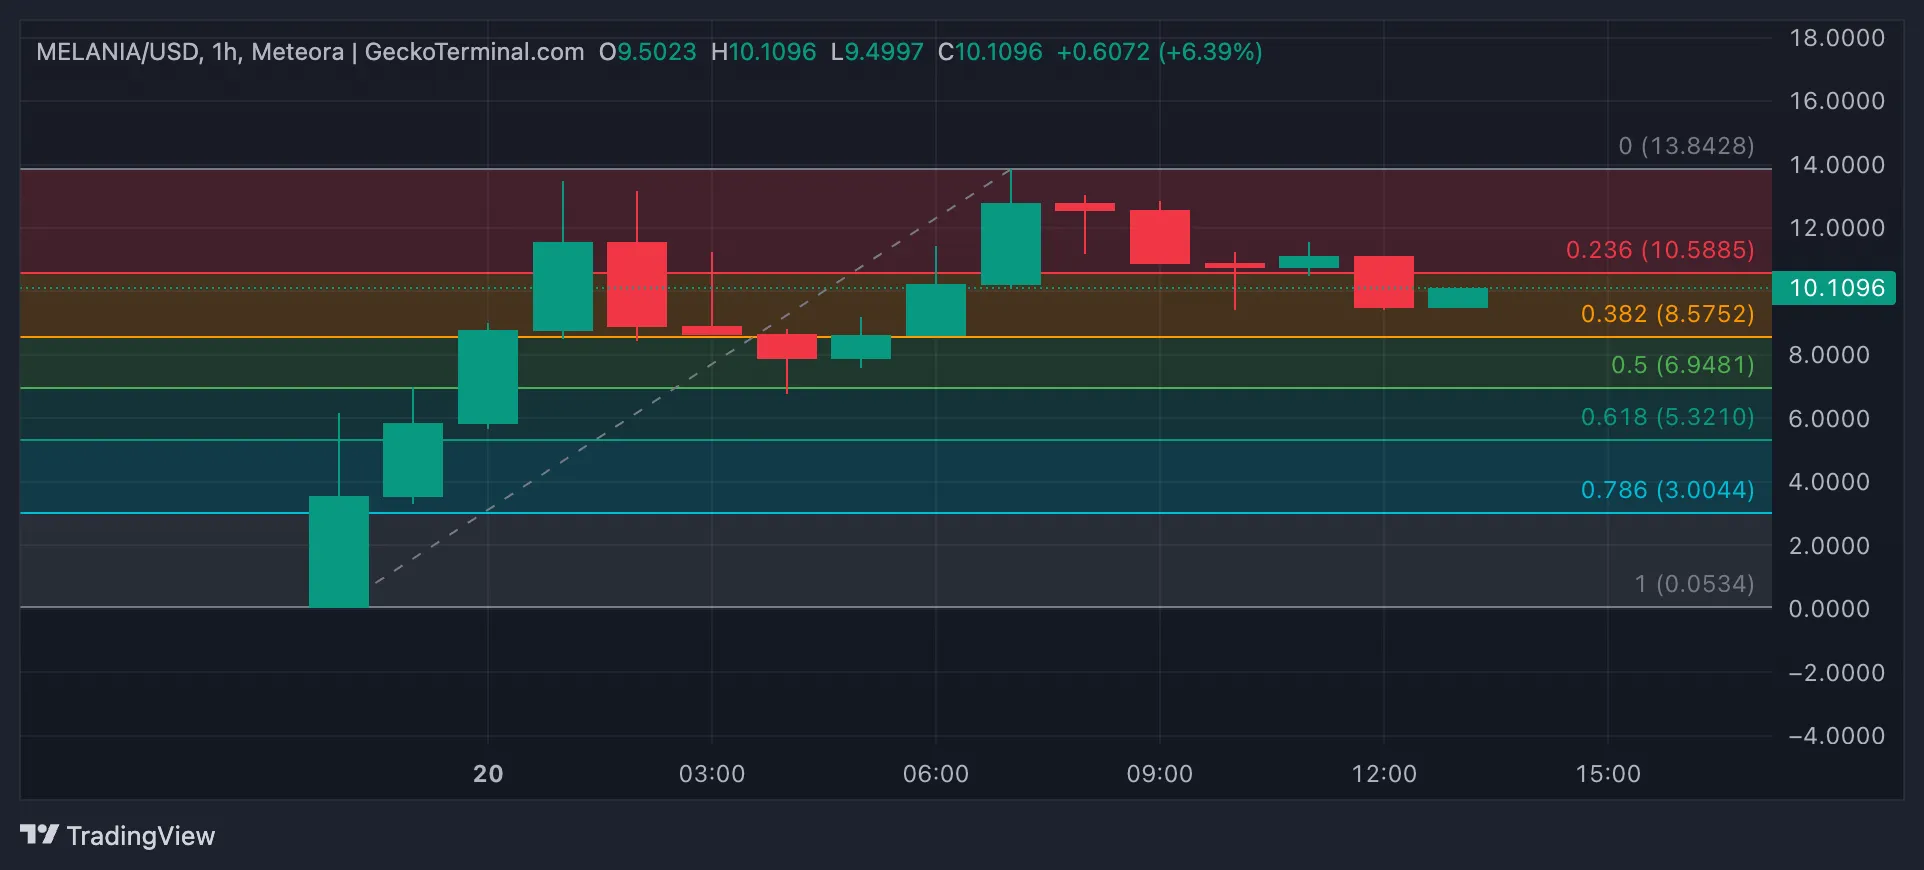Select the 0.5 (6.9481) Fibonacci label
Screen dimensions: 1924x870
(1683, 365)
